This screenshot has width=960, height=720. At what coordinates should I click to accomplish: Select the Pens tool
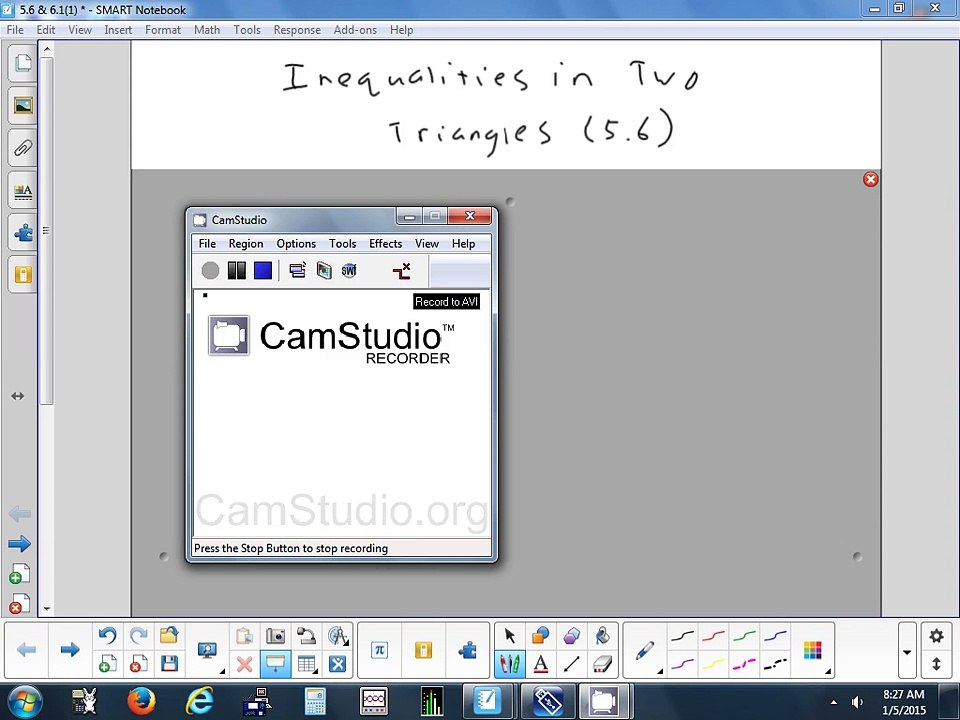tap(509, 664)
